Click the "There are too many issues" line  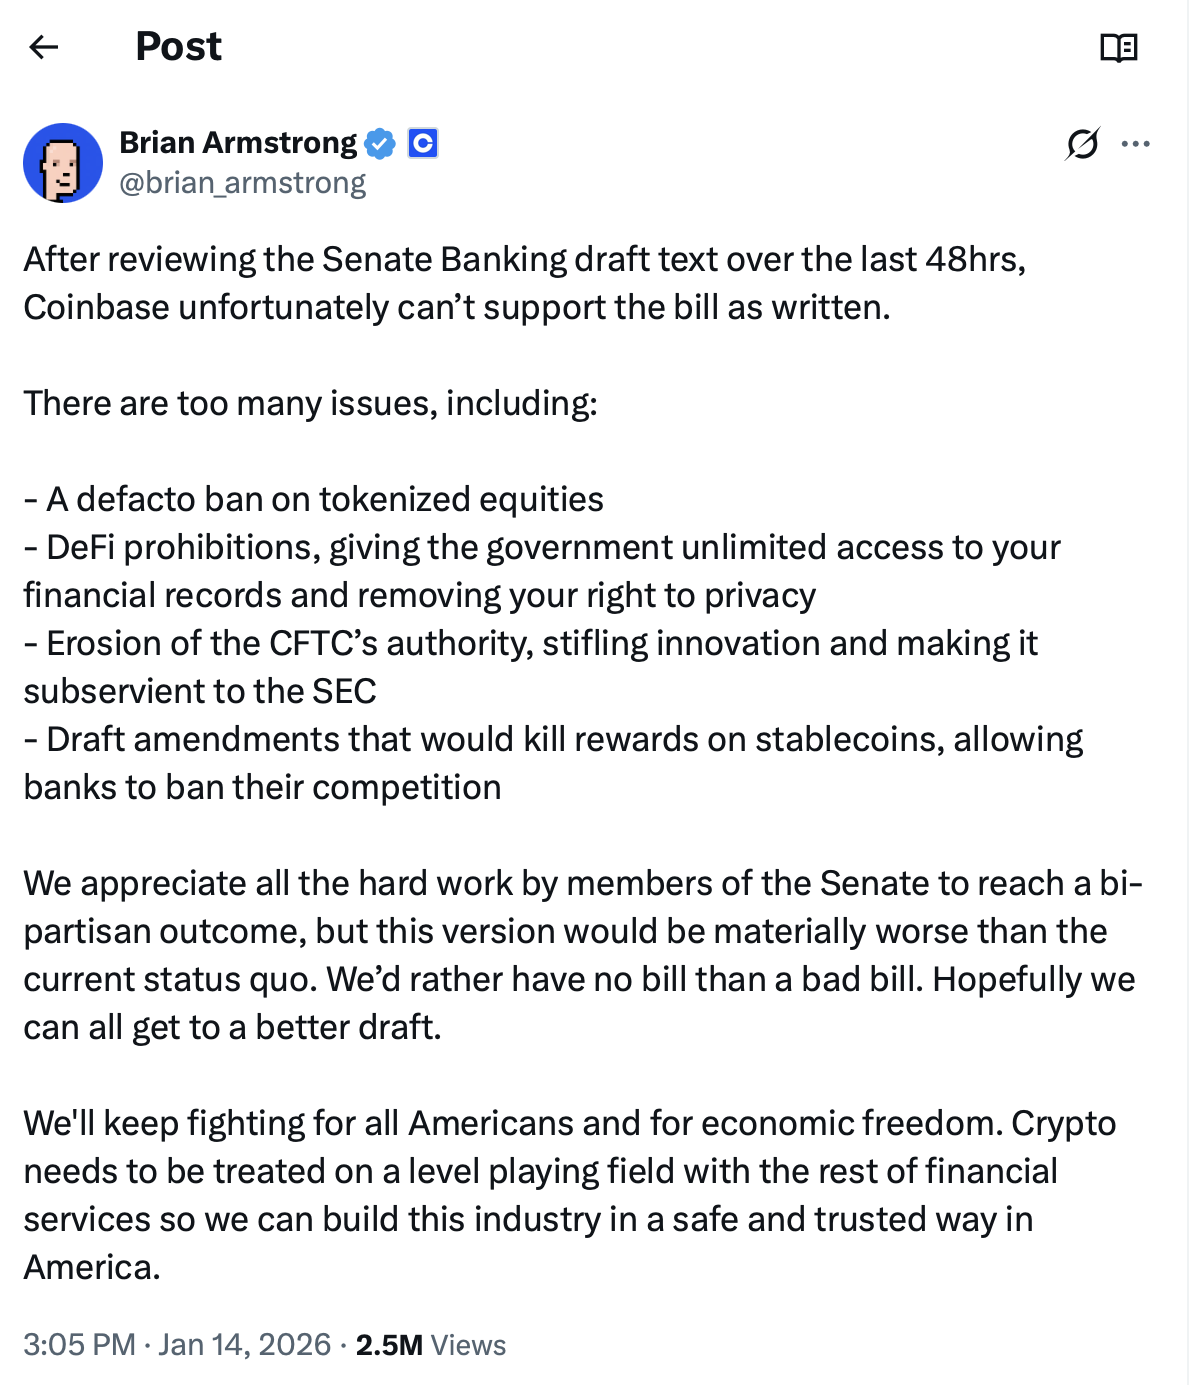310,403
